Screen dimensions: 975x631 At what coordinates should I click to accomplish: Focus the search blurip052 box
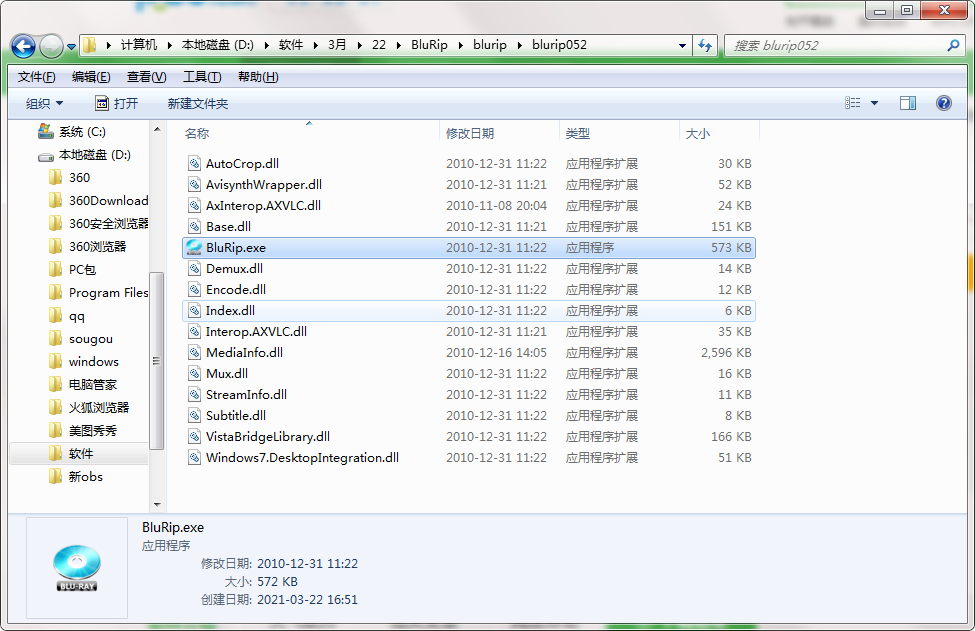pyautogui.click(x=844, y=45)
